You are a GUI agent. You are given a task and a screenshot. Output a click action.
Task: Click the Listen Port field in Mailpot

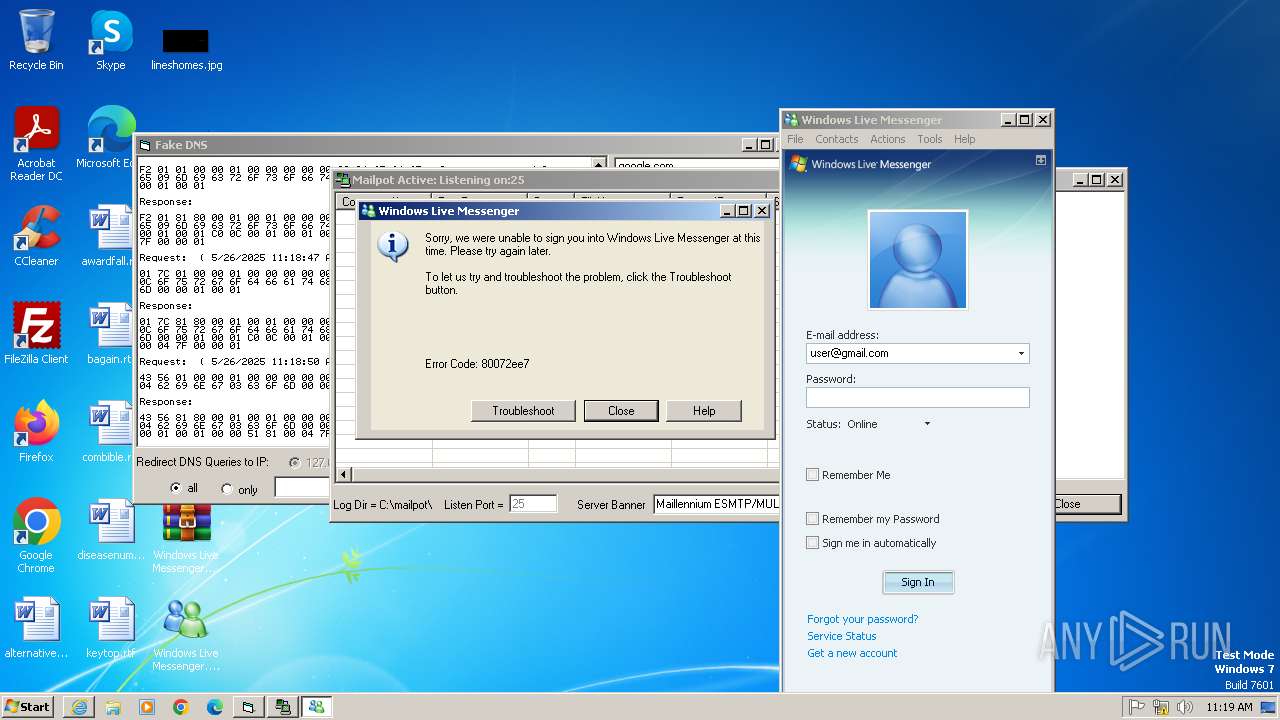pyautogui.click(x=533, y=505)
